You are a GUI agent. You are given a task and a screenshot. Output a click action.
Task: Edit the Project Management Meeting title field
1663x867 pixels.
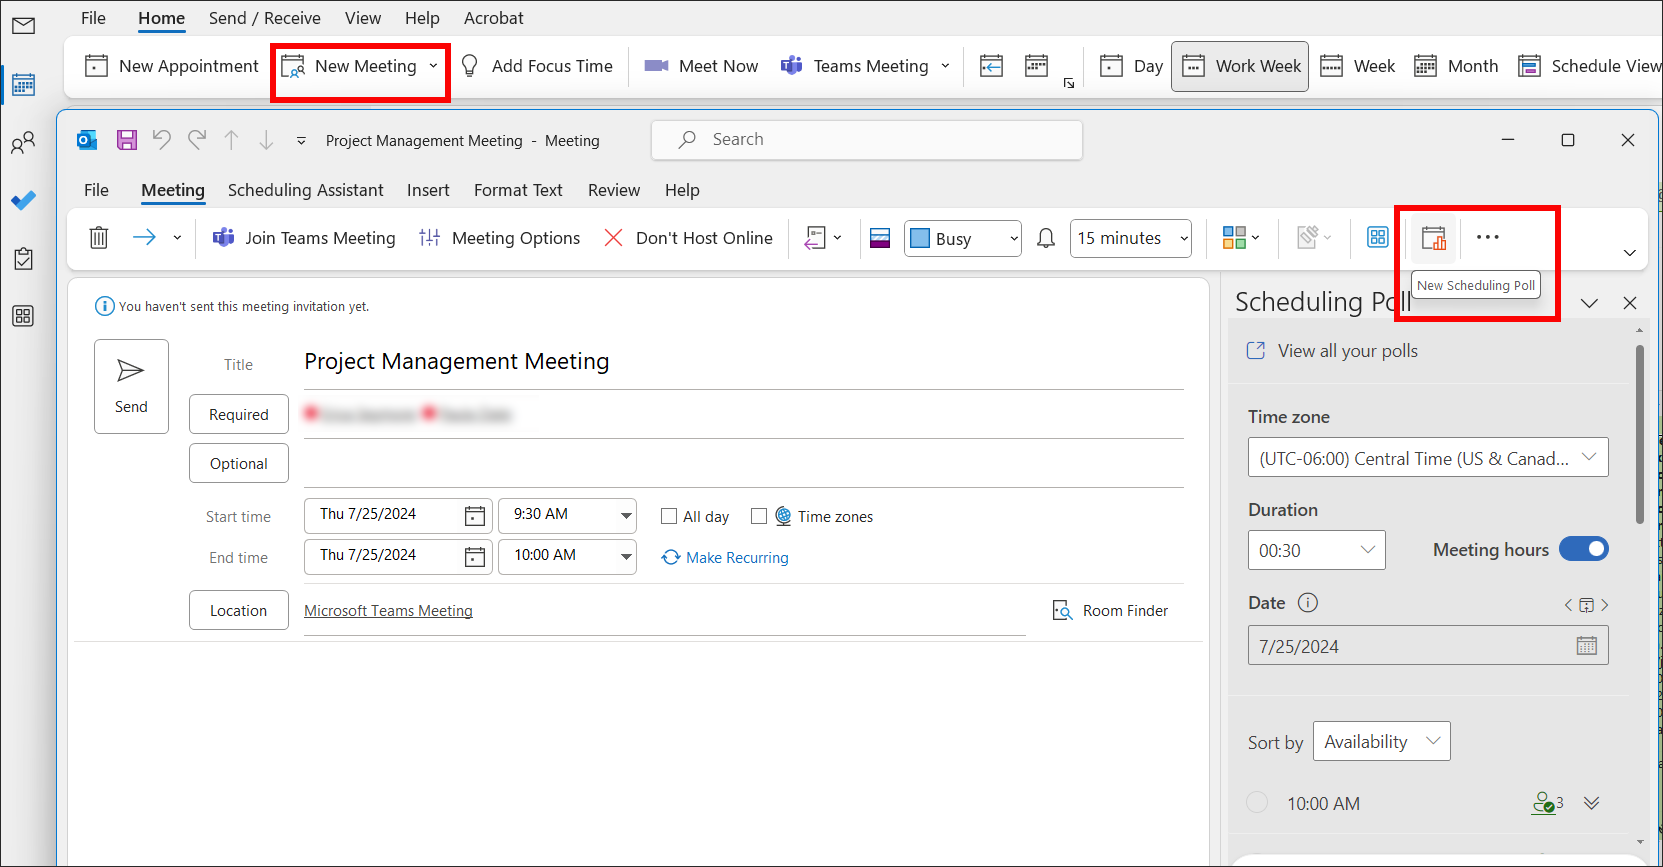click(x=743, y=362)
